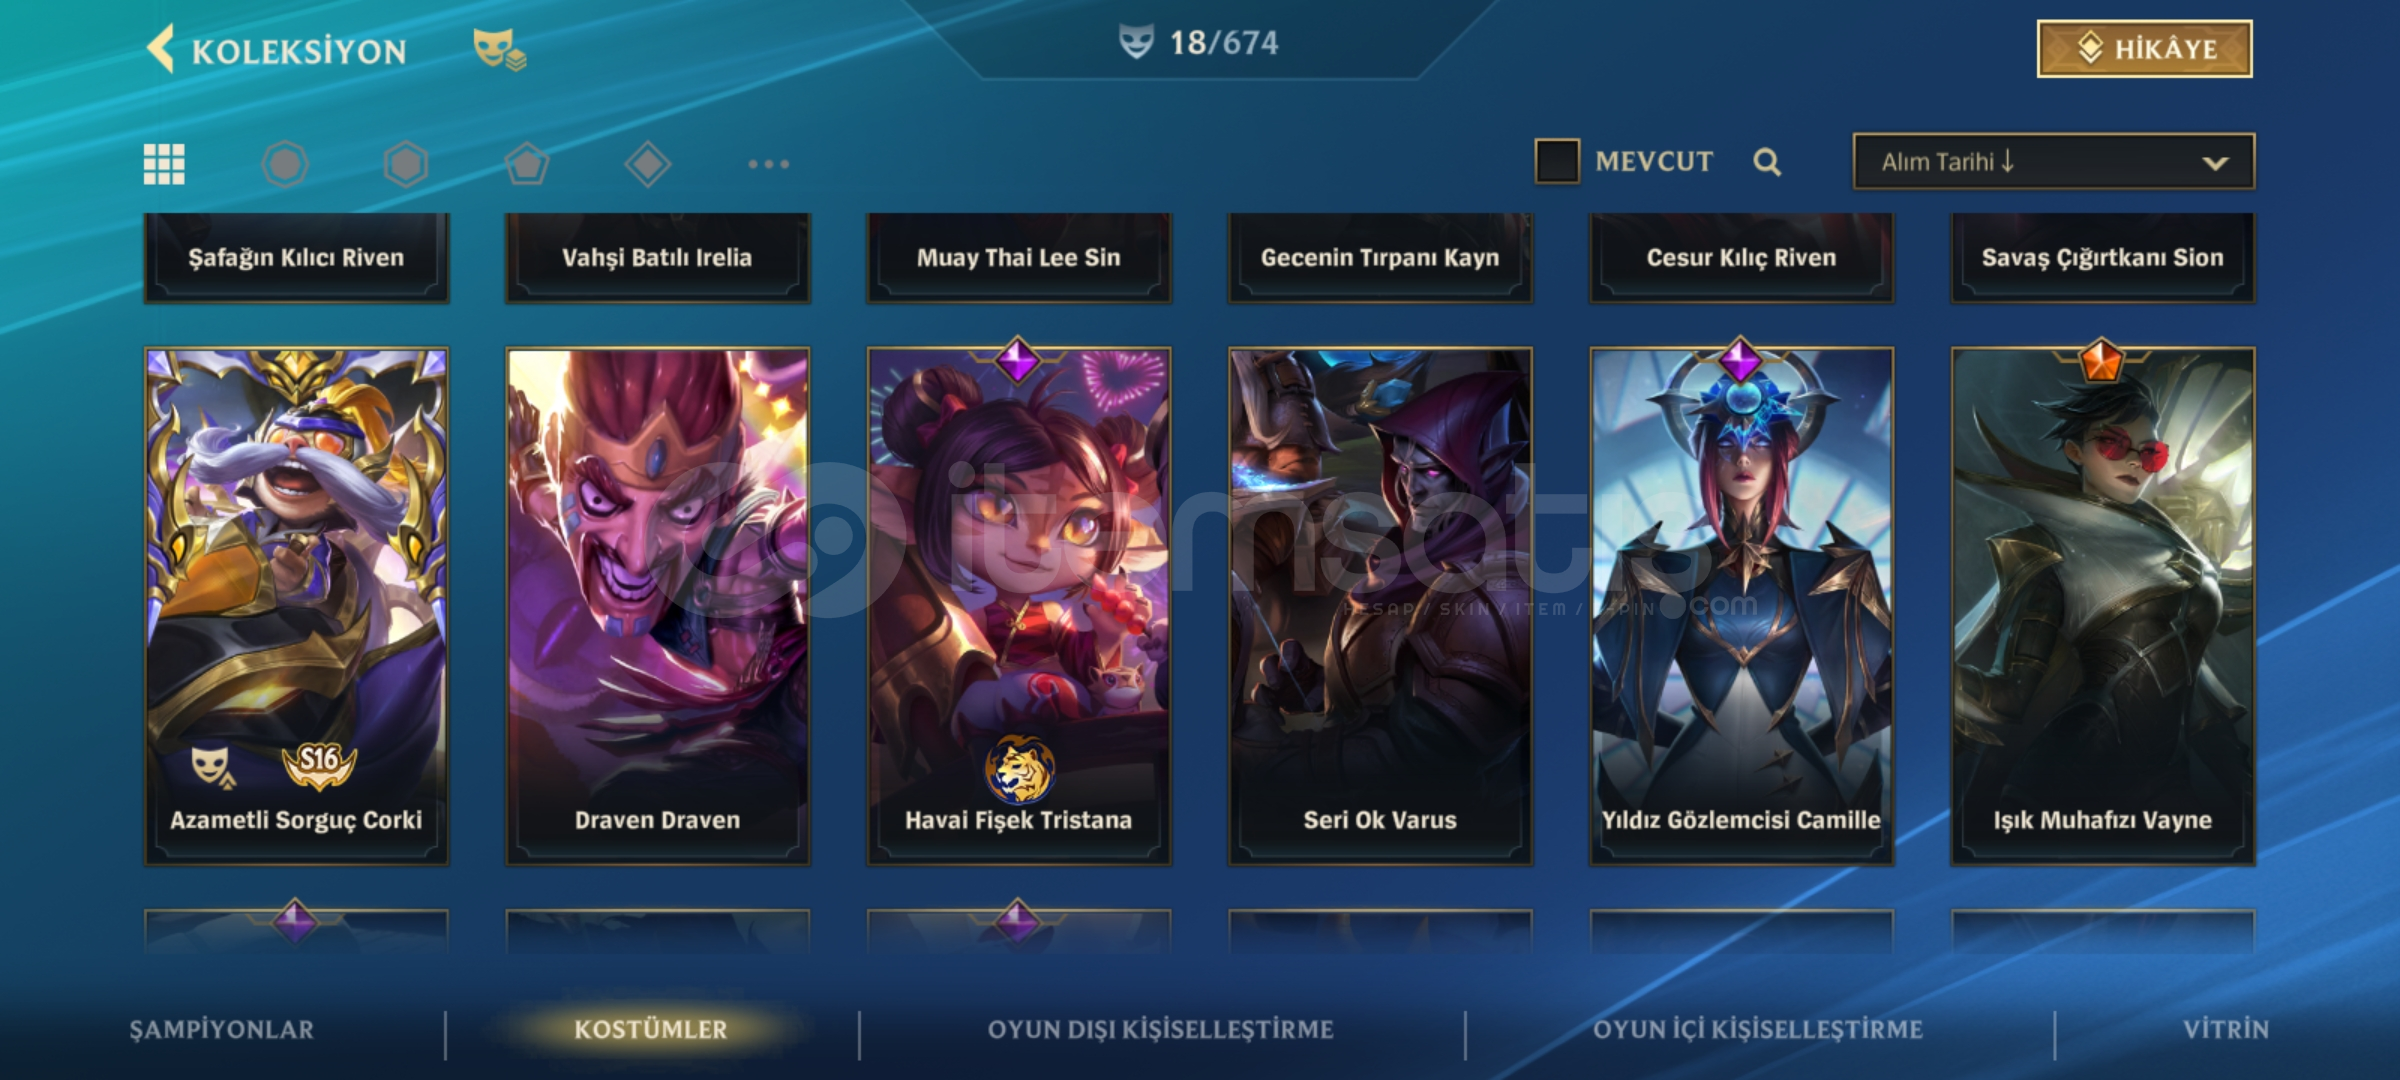Select the circular-gem rarity filter icon
Image resolution: width=2400 pixels, height=1080 pixels.
(285, 164)
